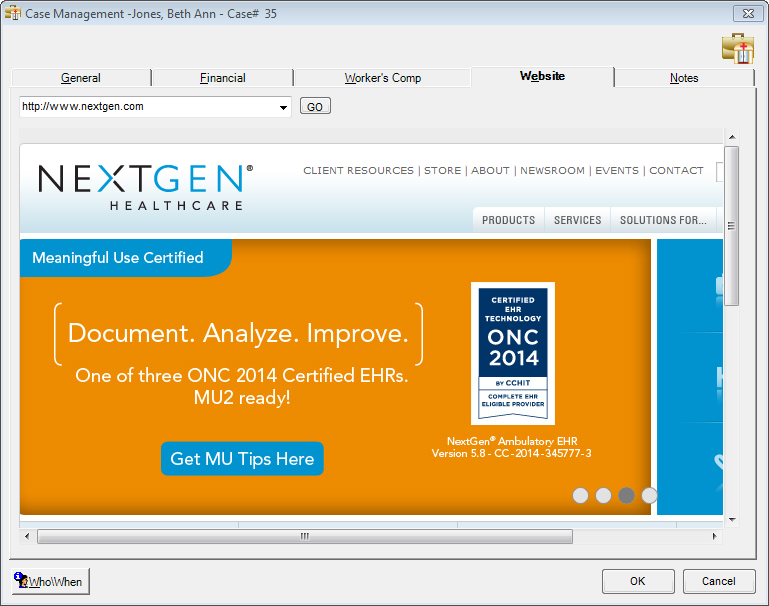This screenshot has height=606, width=769.
Task: Click the horizontal scrollbar thumb
Action: (x=305, y=536)
